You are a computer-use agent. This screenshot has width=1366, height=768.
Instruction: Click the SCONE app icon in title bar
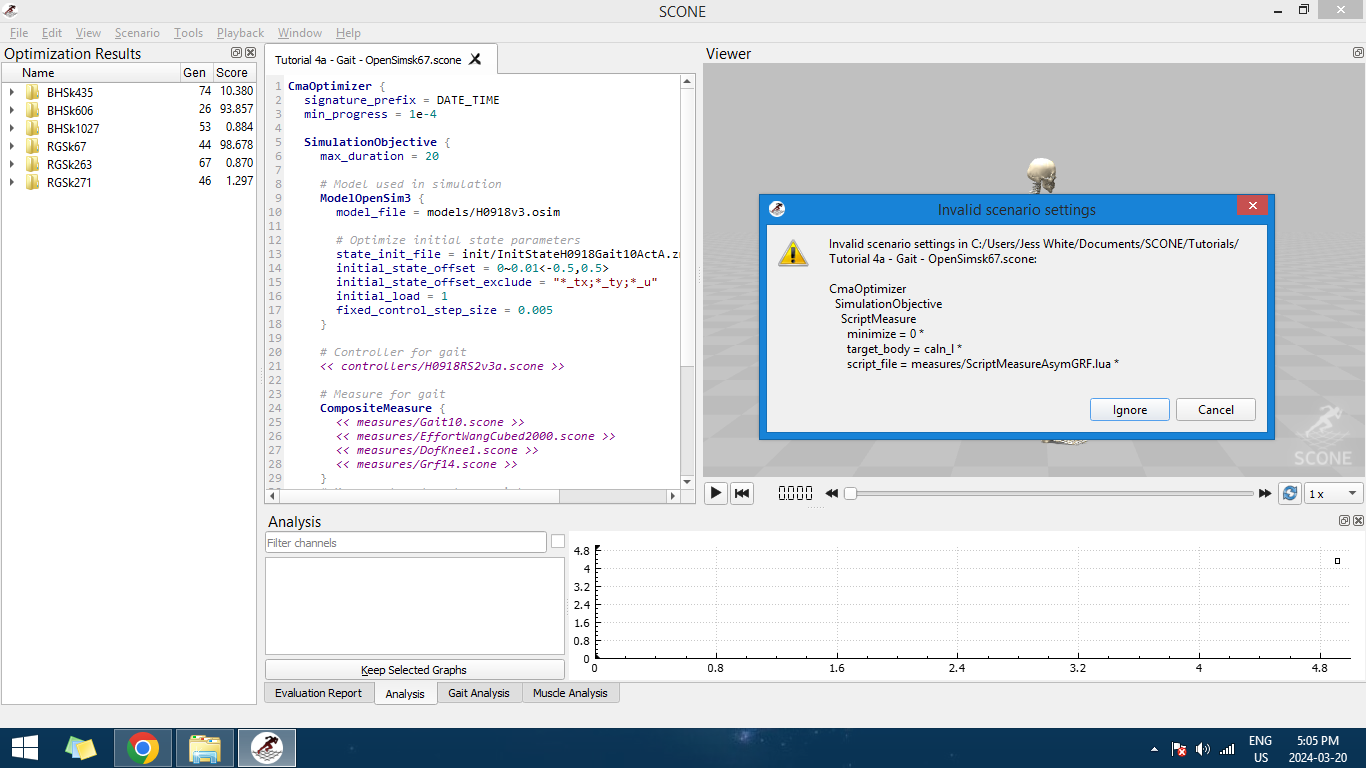pos(11,11)
